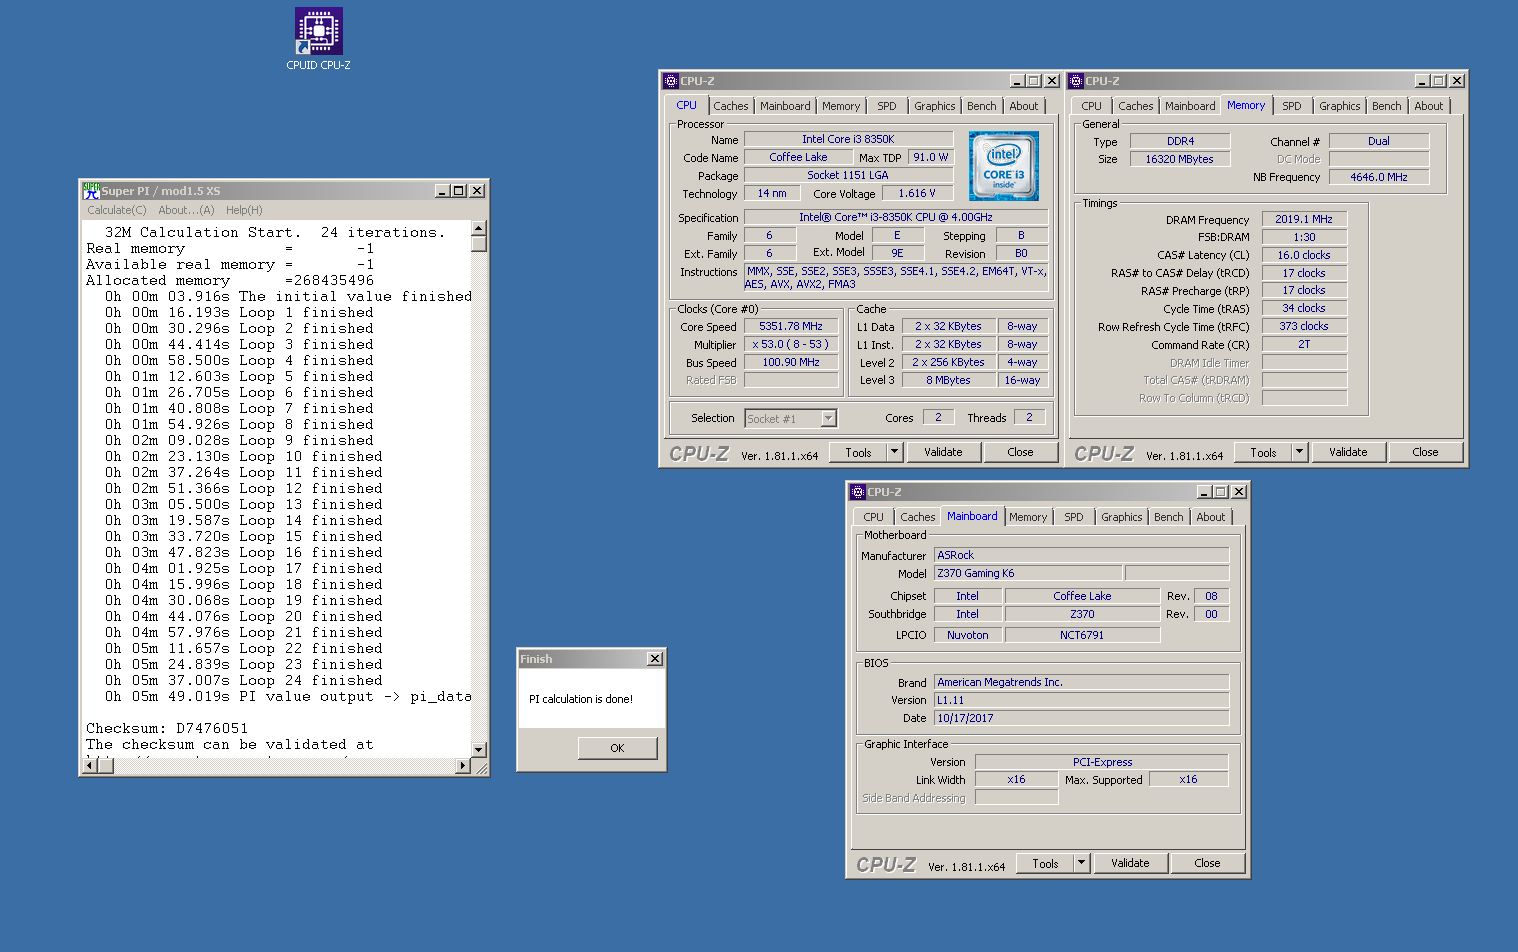Confirm PI calculation done with OK
The image size is (1518, 952).
click(617, 748)
